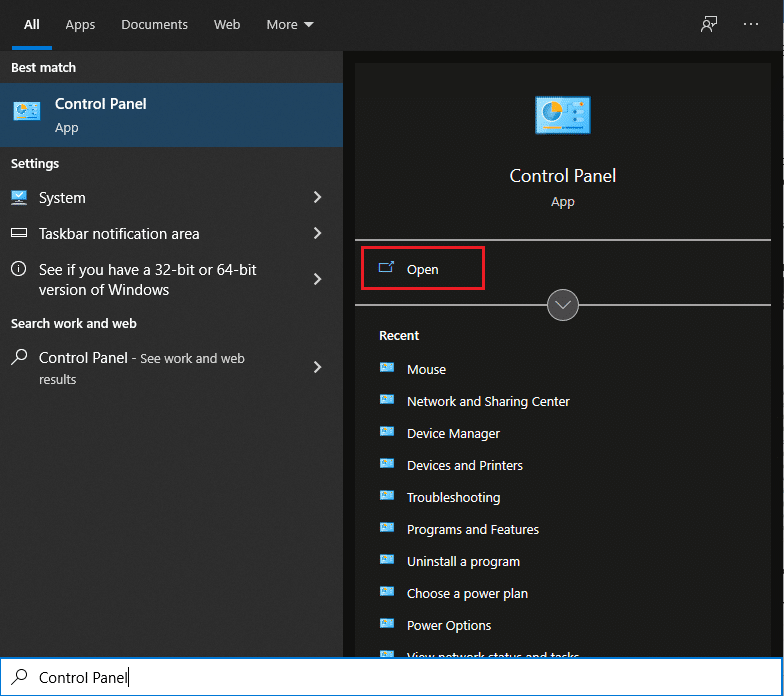Expand the System result arrow
Image resolution: width=784 pixels, height=699 pixels.
[x=317, y=198]
